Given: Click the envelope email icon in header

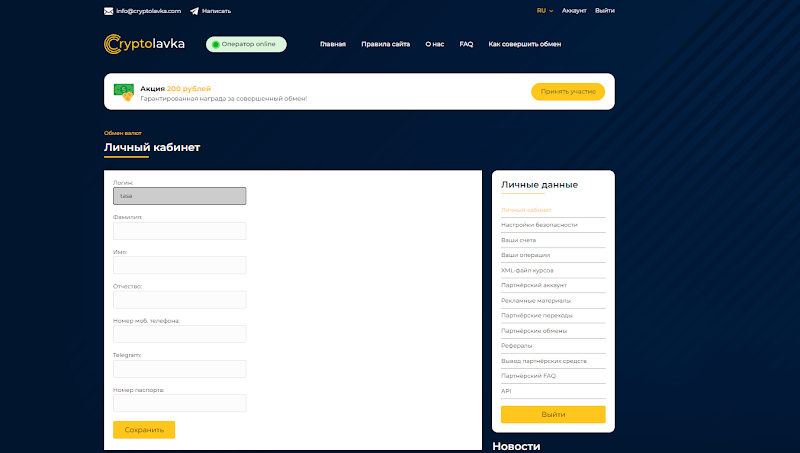Looking at the screenshot, I should [109, 11].
